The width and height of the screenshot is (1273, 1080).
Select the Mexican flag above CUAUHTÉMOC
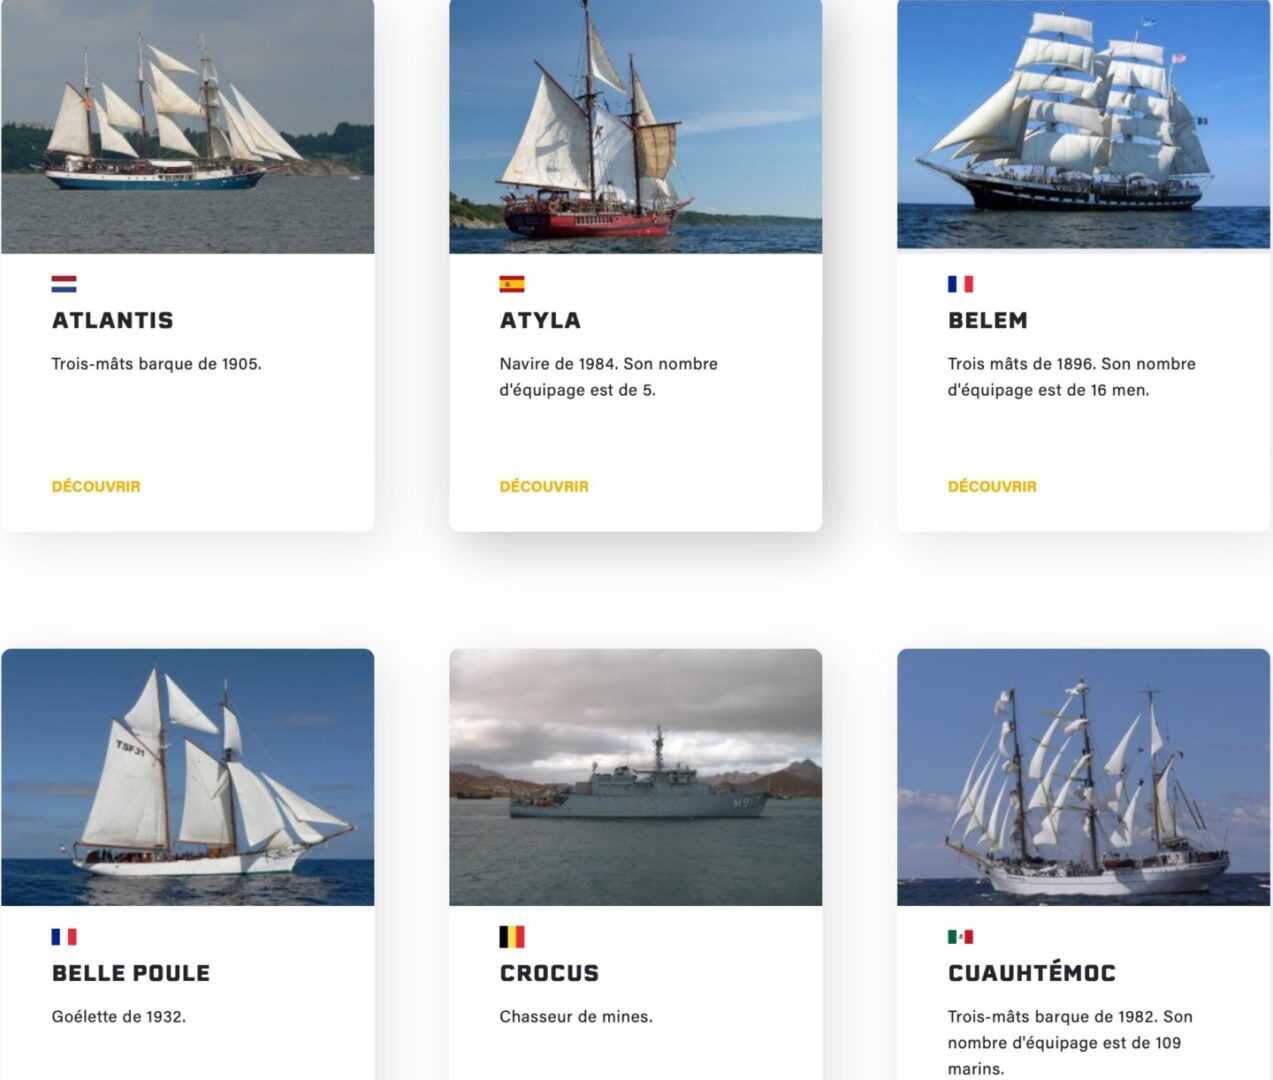[x=958, y=937]
